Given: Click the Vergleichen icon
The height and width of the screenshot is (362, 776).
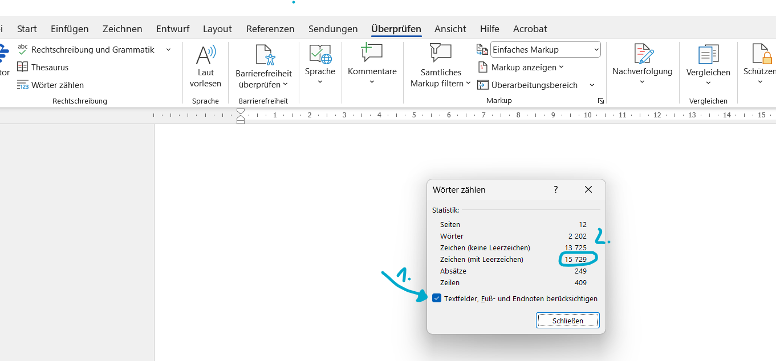Looking at the screenshot, I should (708, 54).
